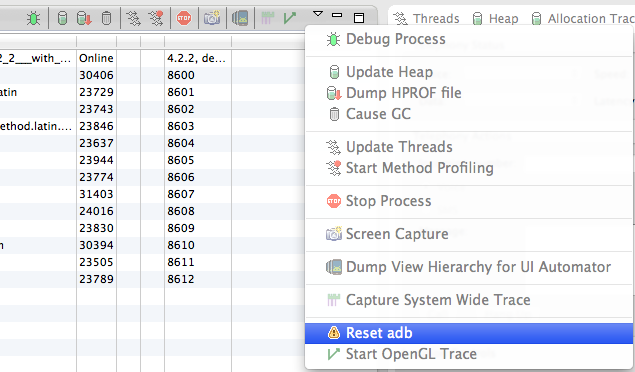
Task: Choose Dump View Hierarchy for UI Automator
Action: pos(469,267)
